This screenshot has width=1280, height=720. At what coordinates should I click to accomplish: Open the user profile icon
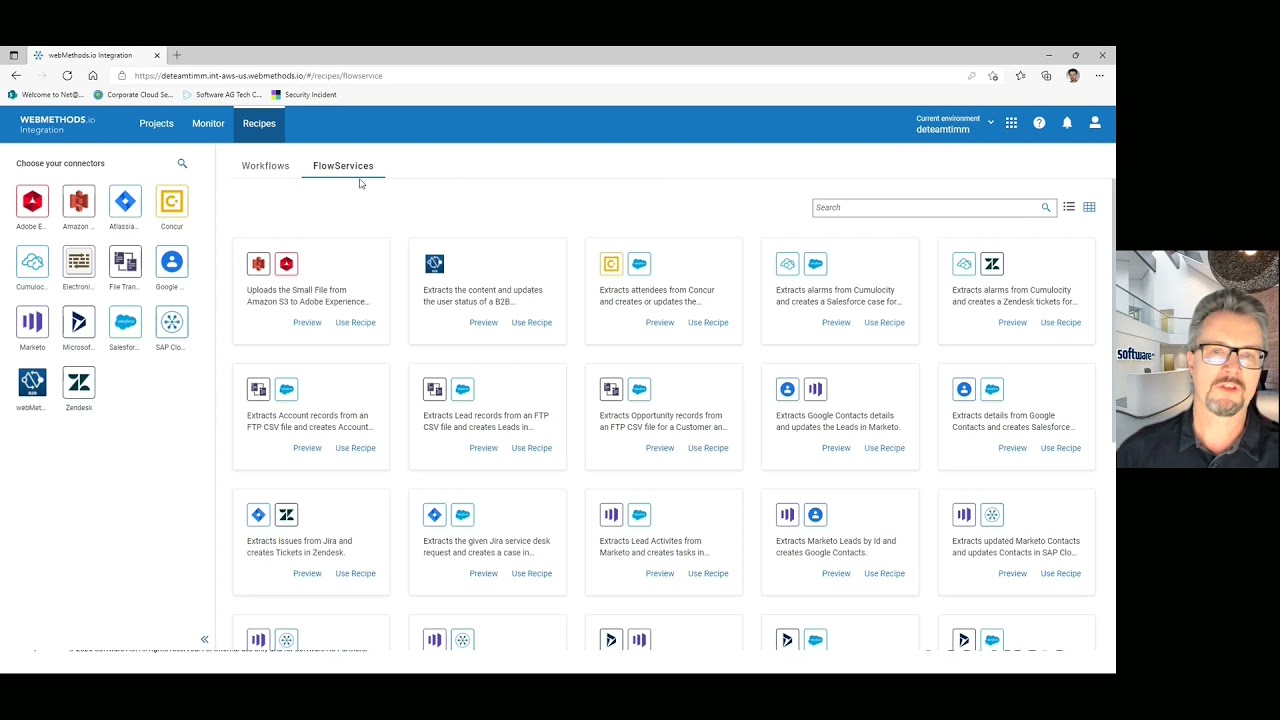point(1095,123)
